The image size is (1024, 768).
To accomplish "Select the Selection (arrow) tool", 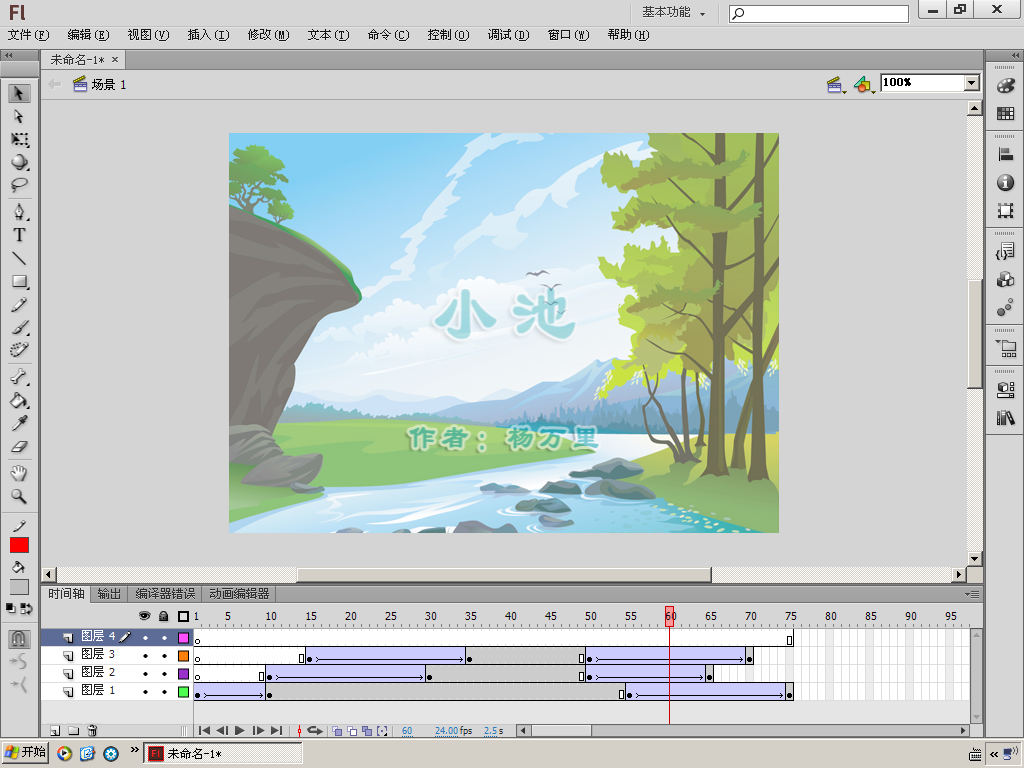I will 19,93.
